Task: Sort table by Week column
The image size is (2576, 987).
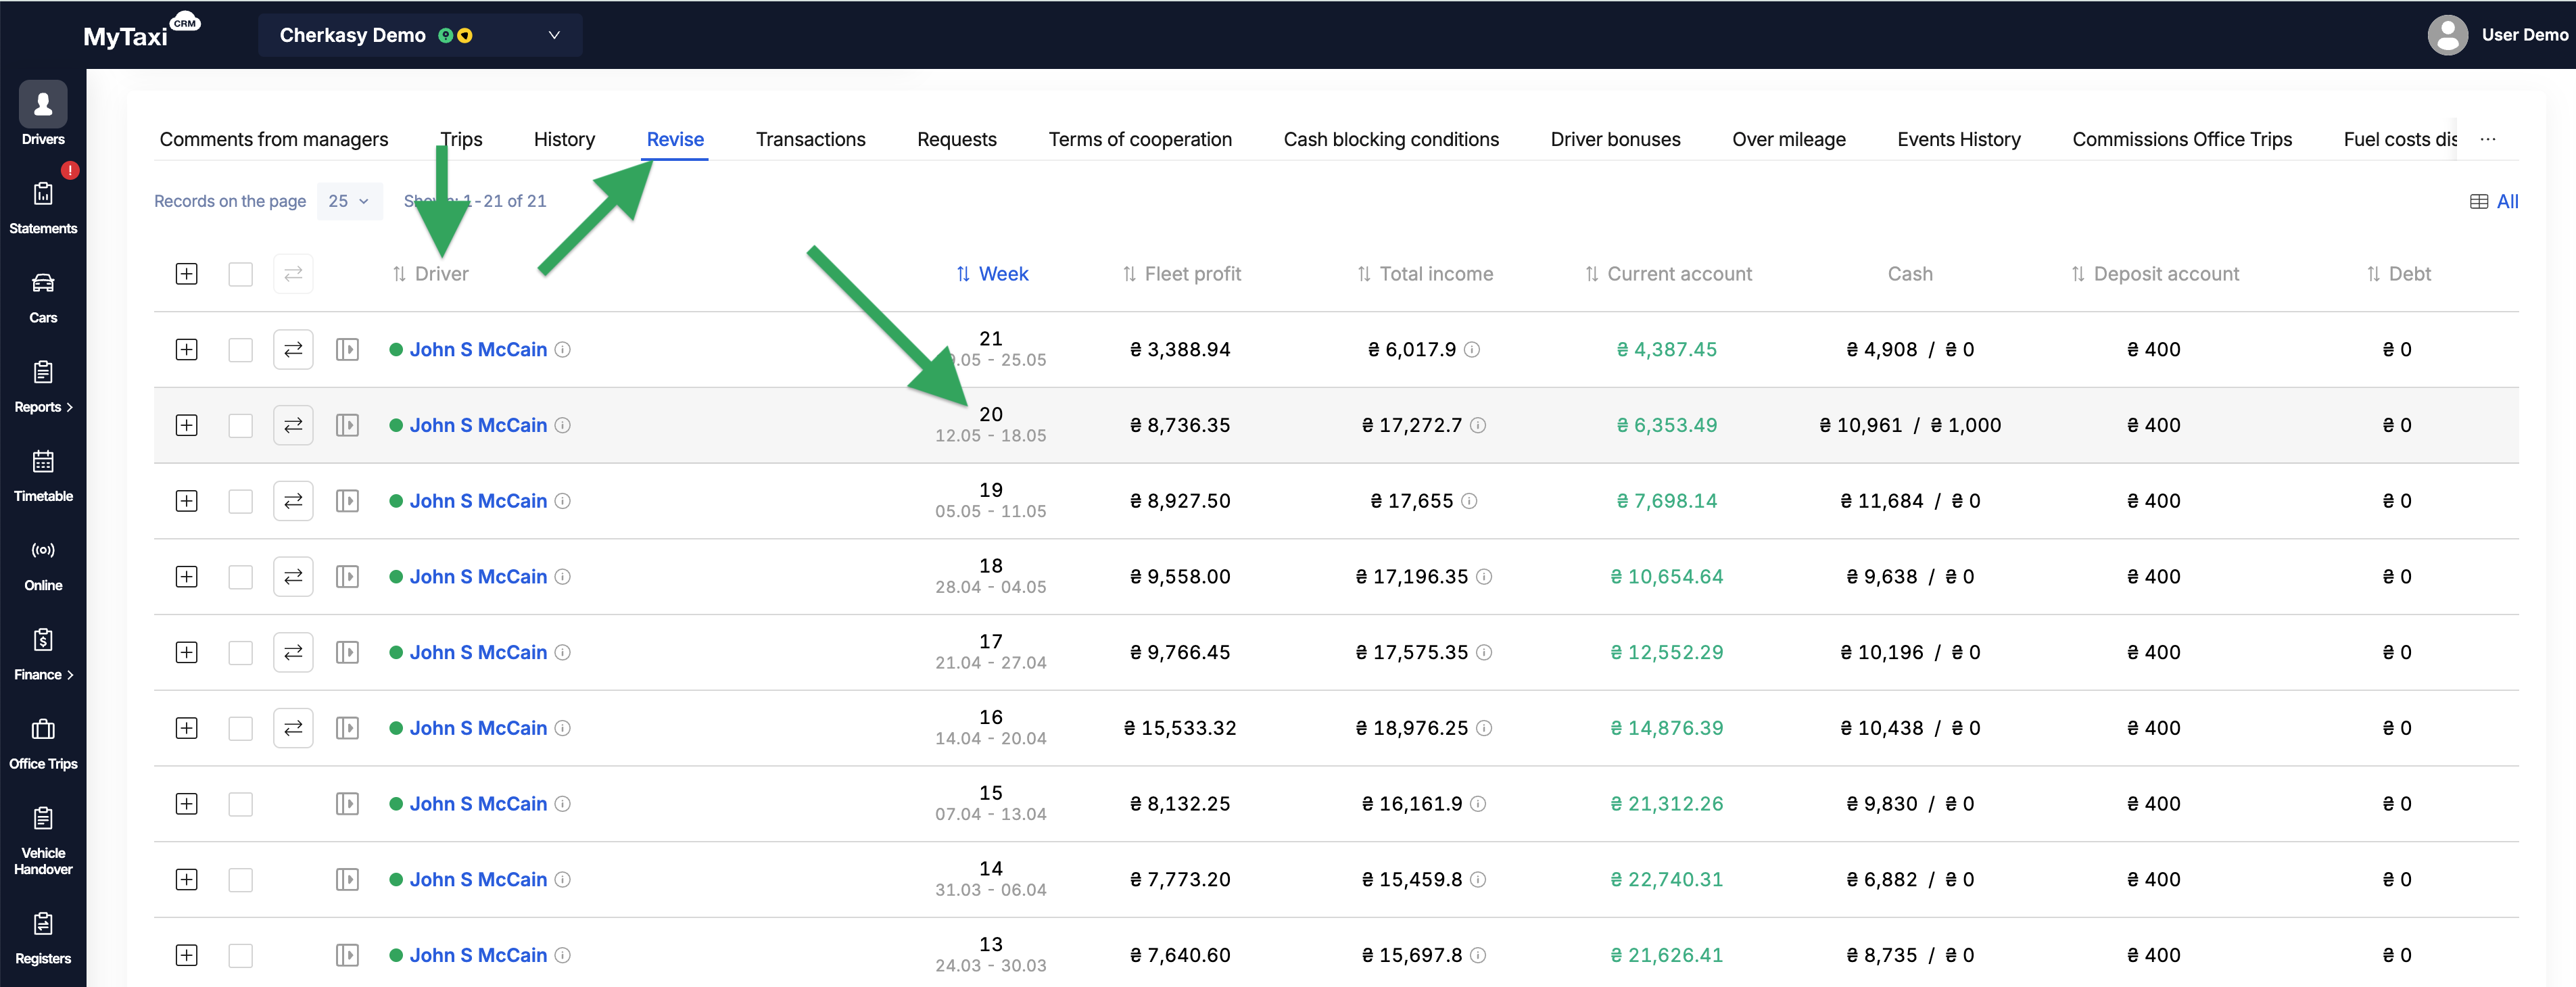Action: (992, 274)
